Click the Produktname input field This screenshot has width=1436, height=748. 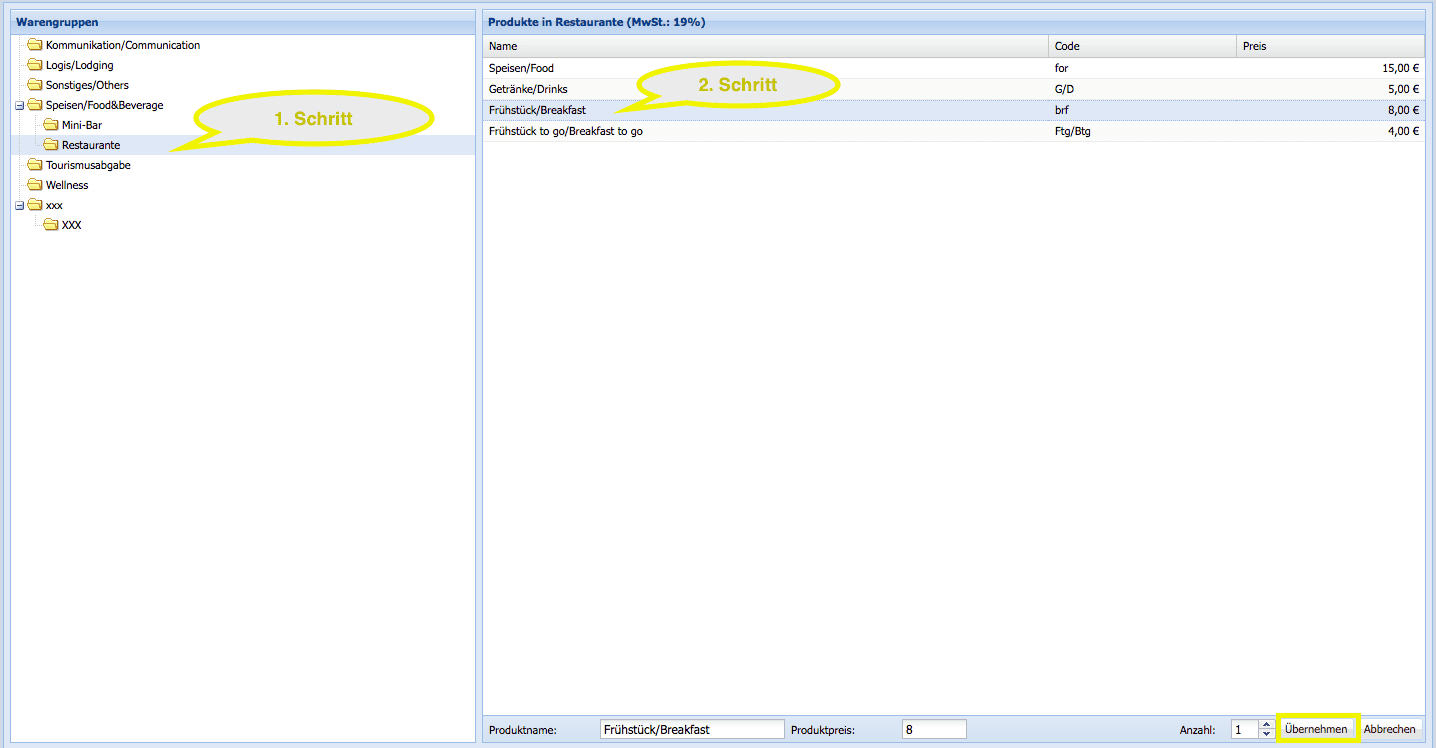[692, 730]
